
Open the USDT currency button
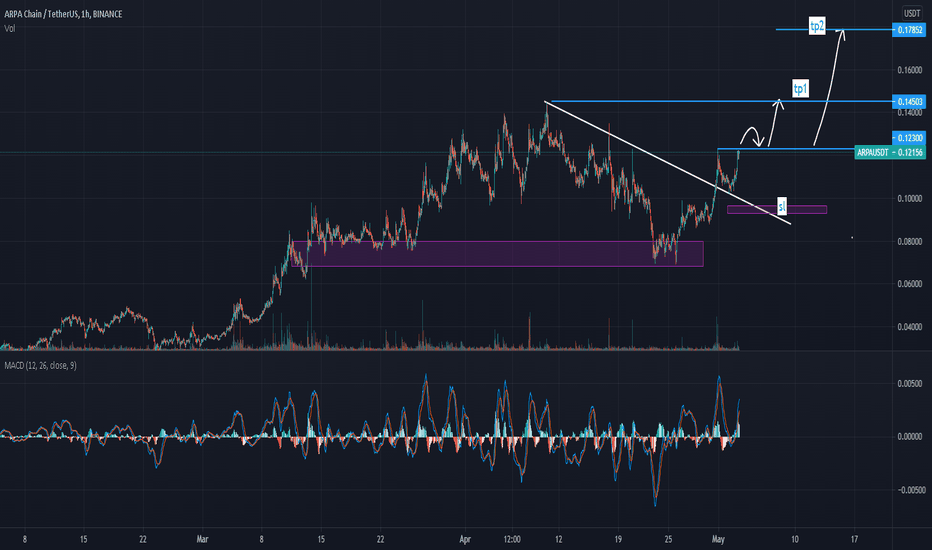pyautogui.click(x=912, y=13)
